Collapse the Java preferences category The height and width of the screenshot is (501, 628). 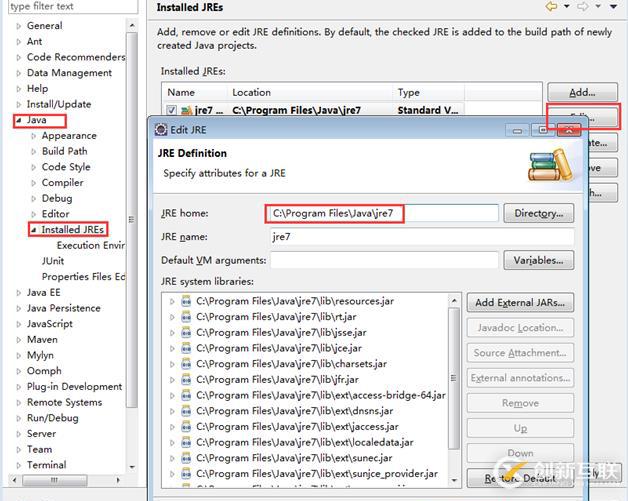coord(18,120)
